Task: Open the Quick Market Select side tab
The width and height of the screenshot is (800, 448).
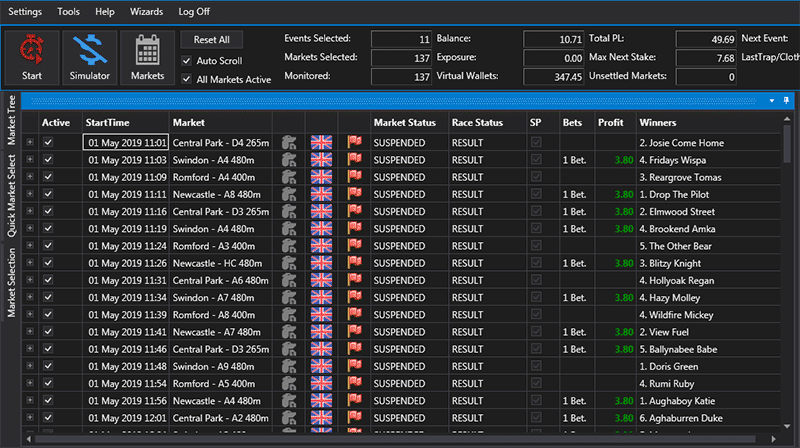Action: tap(11, 196)
